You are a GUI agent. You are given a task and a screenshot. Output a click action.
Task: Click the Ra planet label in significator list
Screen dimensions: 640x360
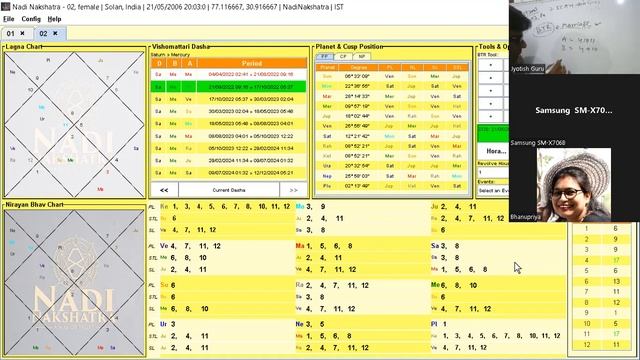click(x=300, y=285)
